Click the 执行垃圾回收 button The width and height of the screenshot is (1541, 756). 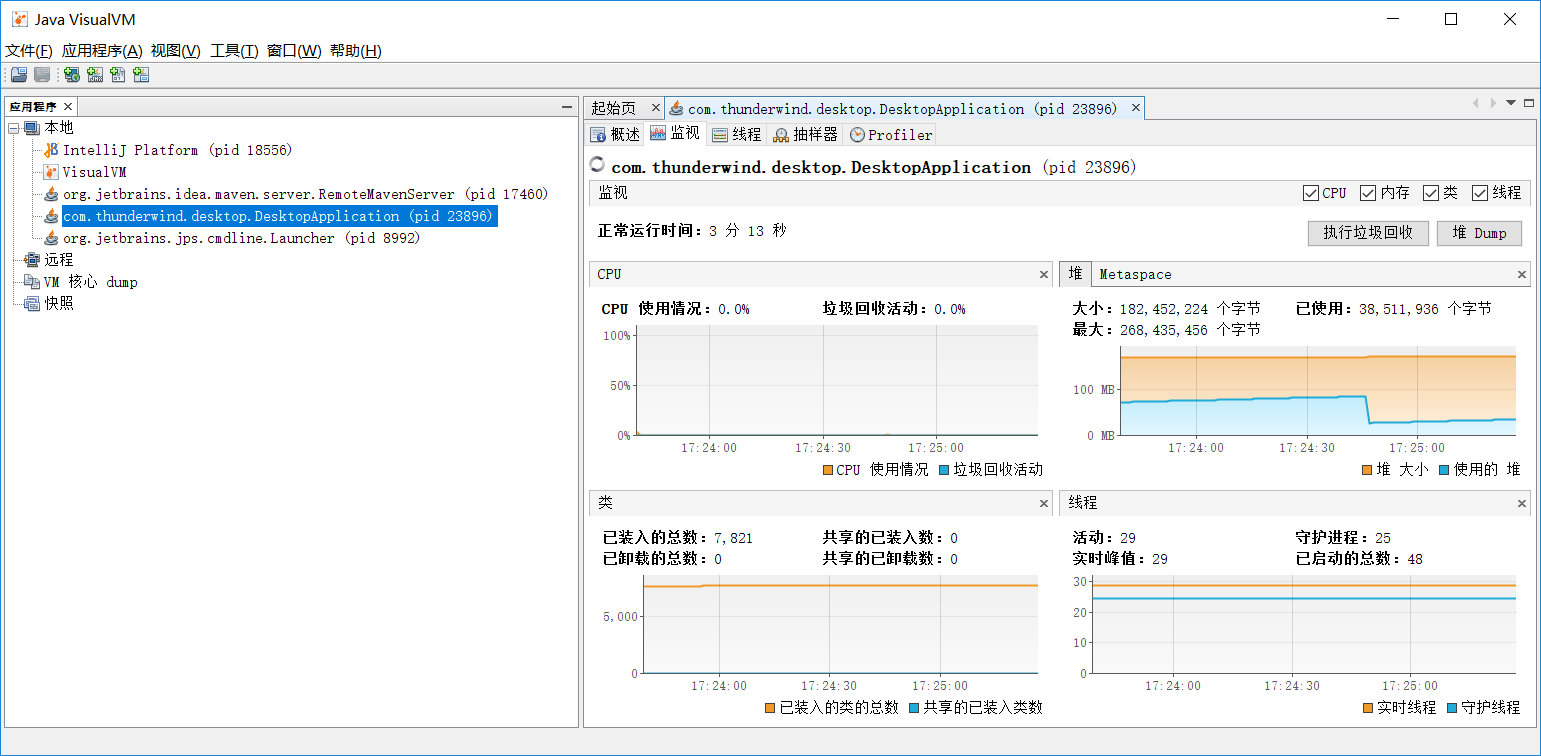pos(1368,233)
